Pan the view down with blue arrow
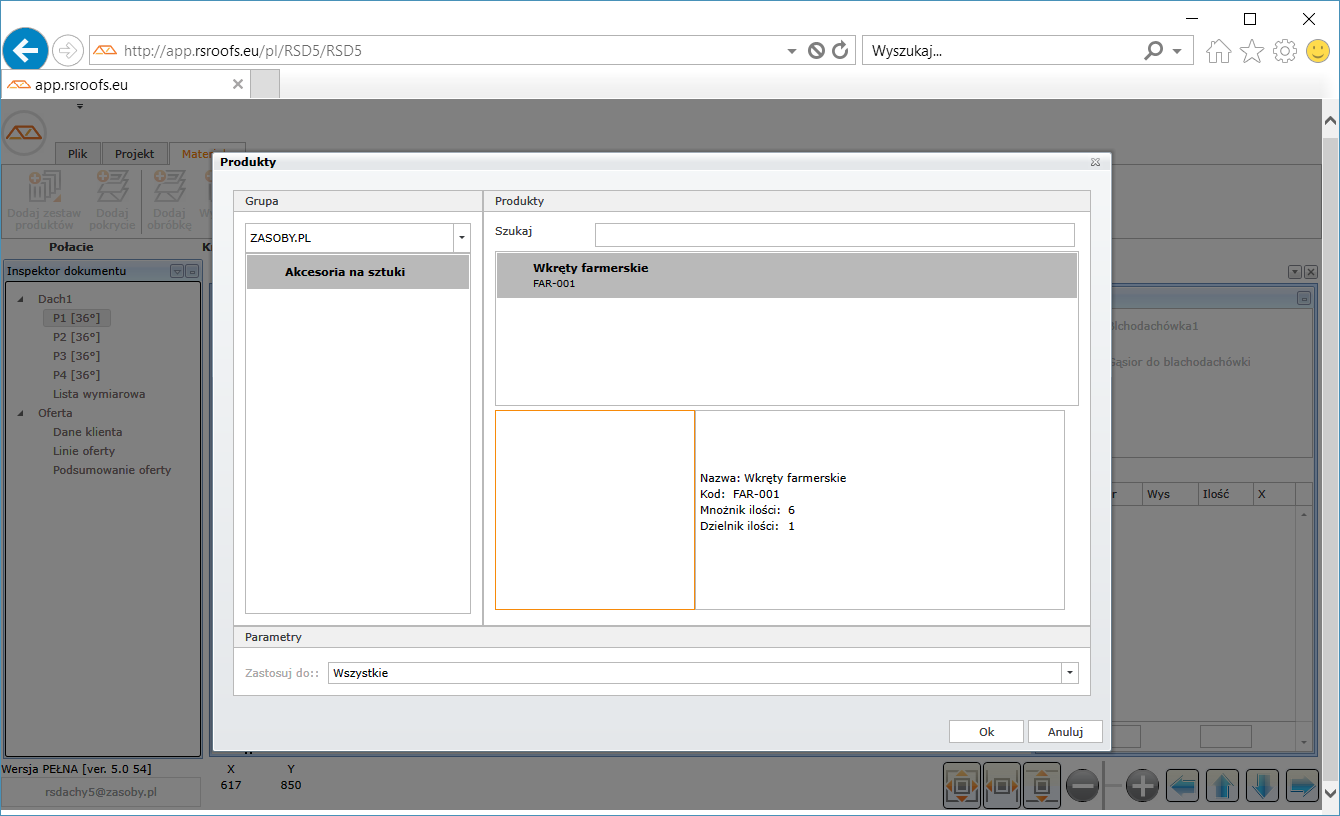 point(1262,786)
